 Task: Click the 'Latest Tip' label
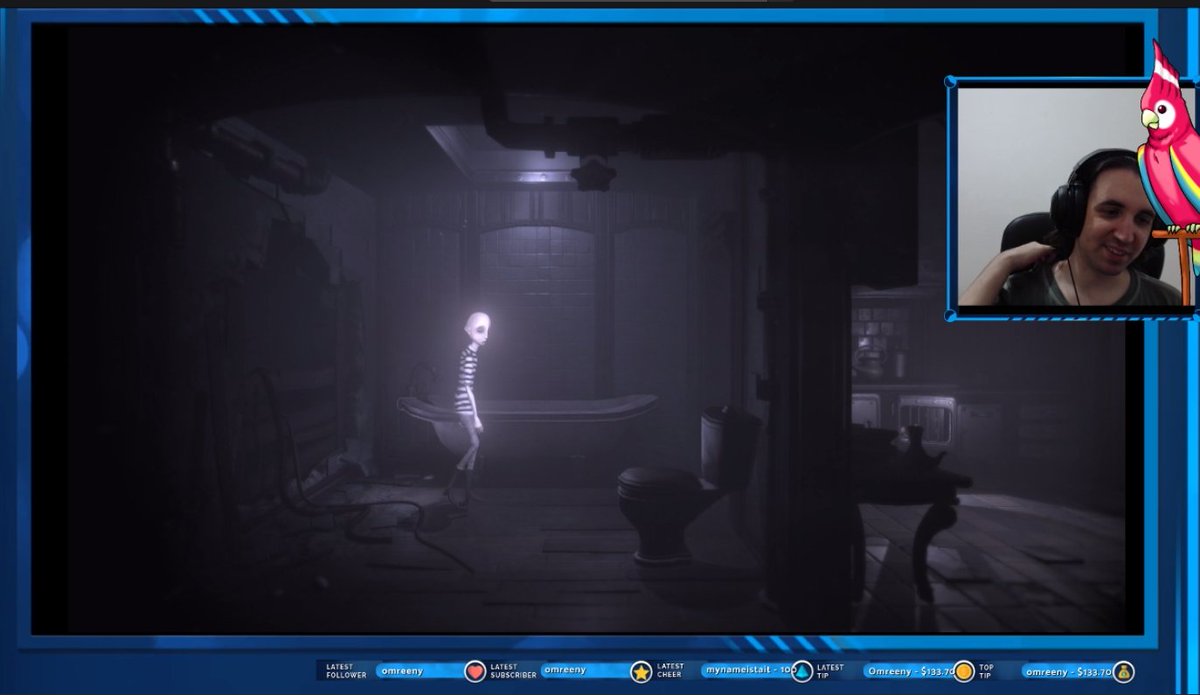(830, 671)
